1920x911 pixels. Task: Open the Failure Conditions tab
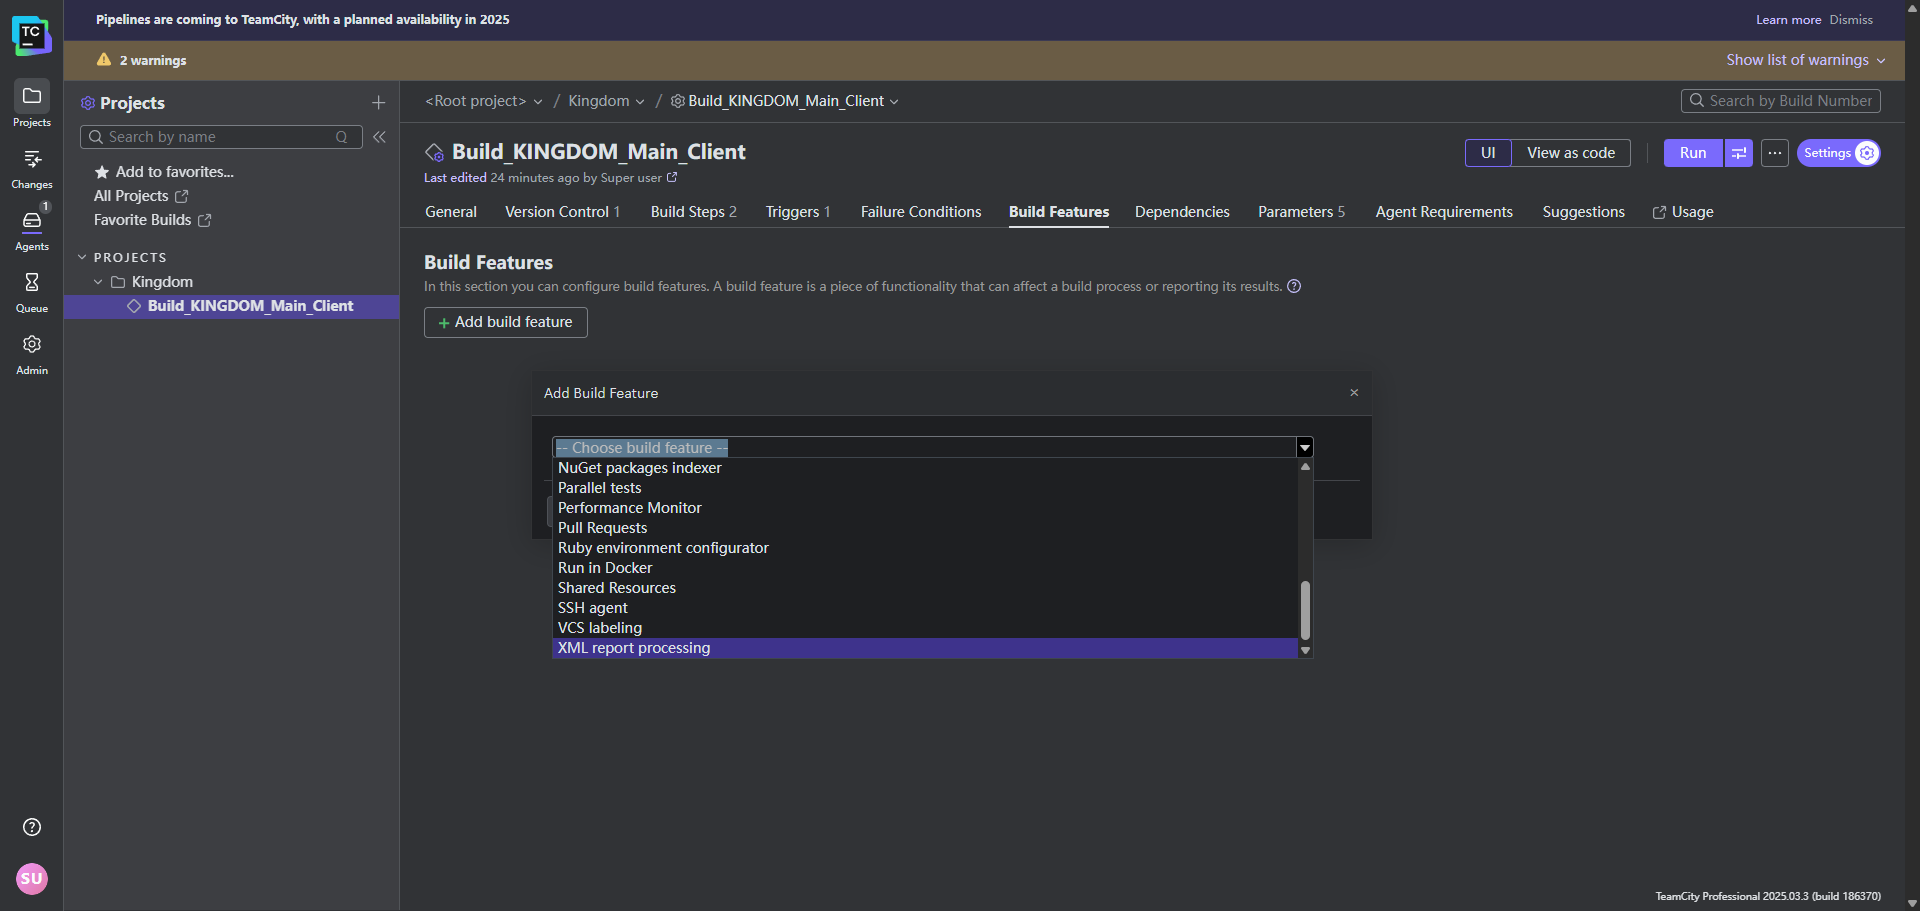pyautogui.click(x=921, y=212)
